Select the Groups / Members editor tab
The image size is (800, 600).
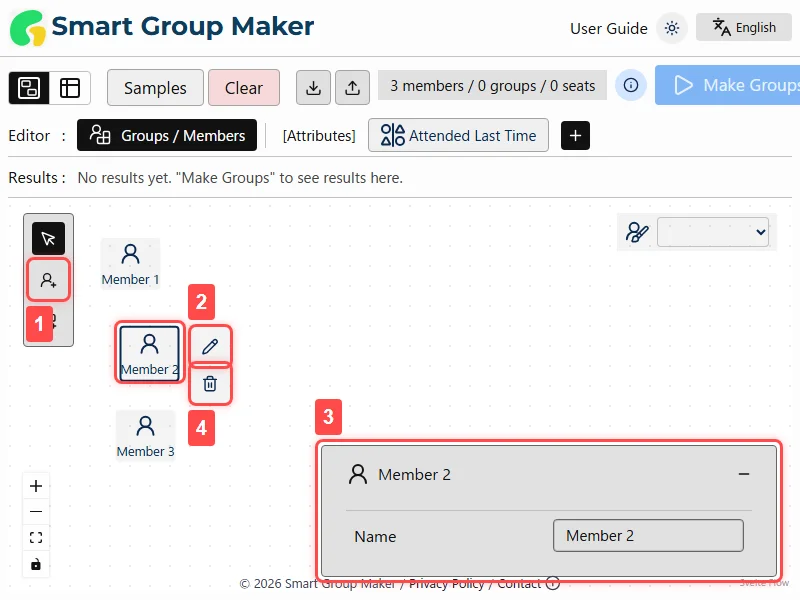(167, 135)
